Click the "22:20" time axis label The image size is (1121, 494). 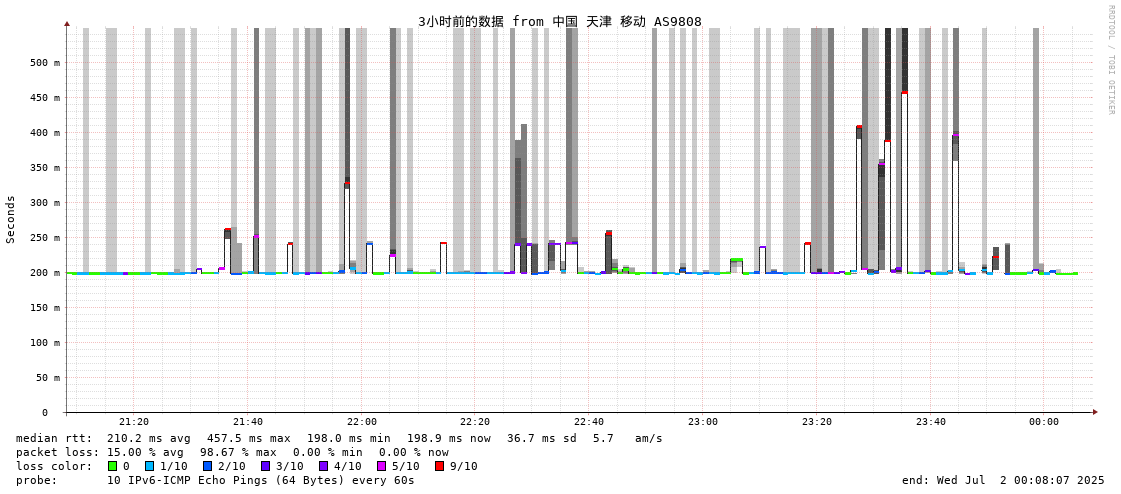(x=475, y=423)
